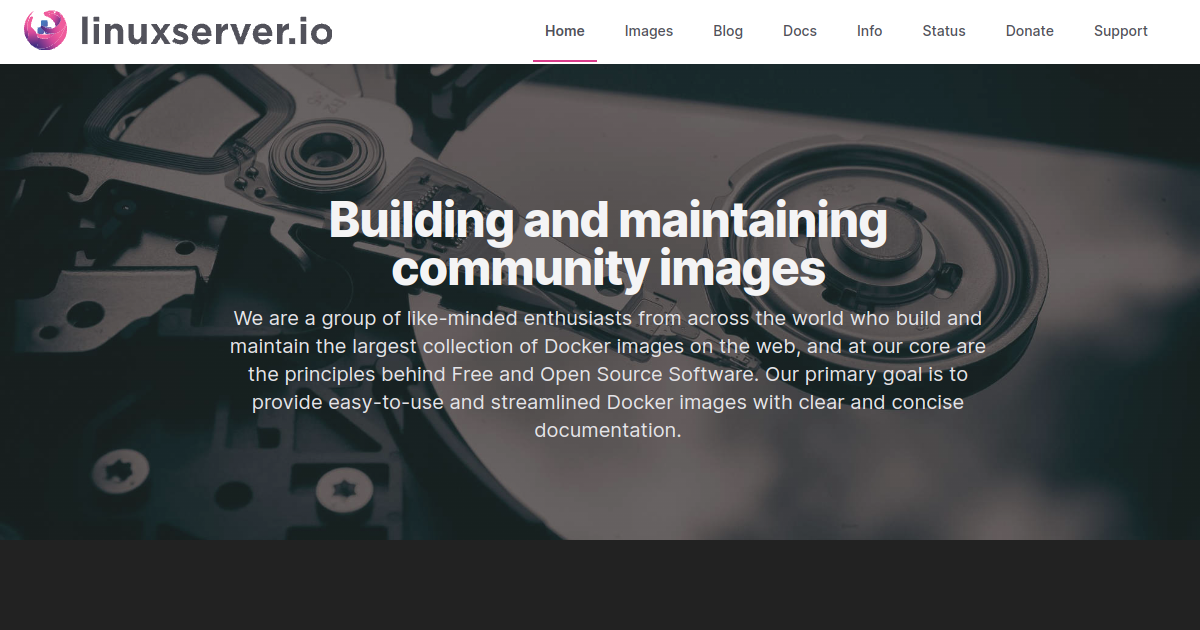Navigate to Docs
Viewport: 1200px width, 630px height.
coord(800,31)
